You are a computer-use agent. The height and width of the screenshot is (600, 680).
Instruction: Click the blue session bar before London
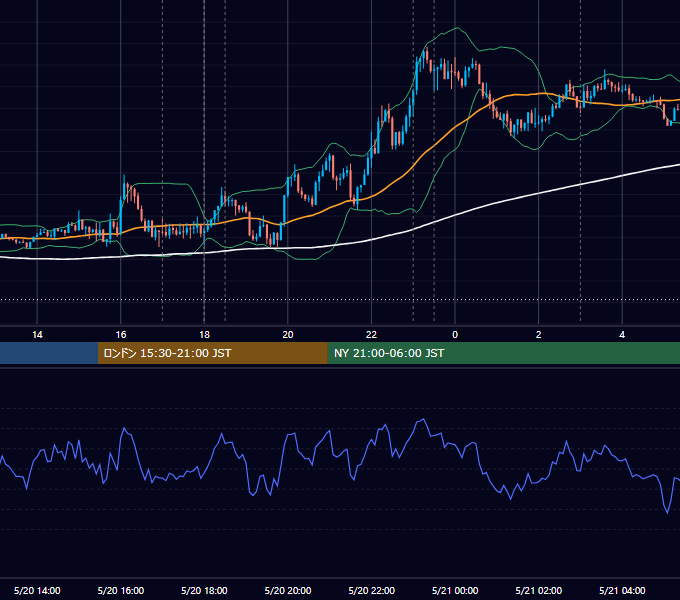click(49, 353)
